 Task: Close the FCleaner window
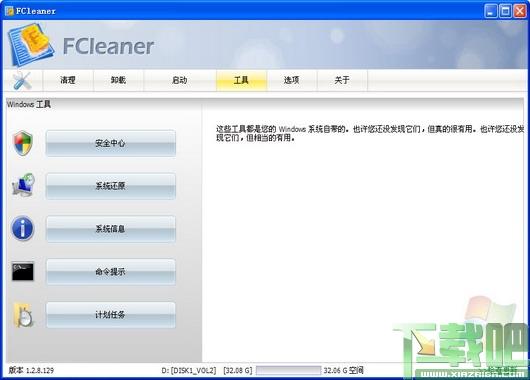520,11
